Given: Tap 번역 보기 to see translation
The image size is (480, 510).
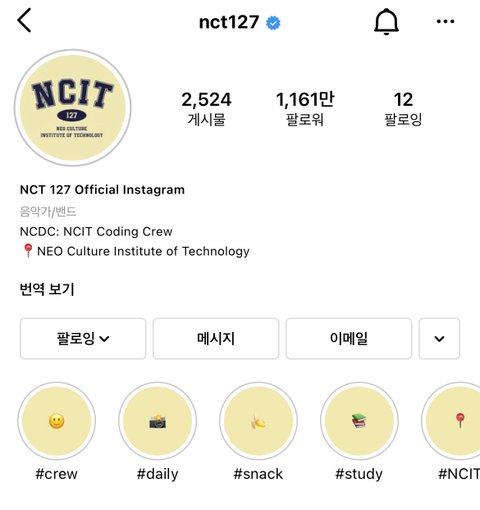Looking at the screenshot, I should click(47, 289).
